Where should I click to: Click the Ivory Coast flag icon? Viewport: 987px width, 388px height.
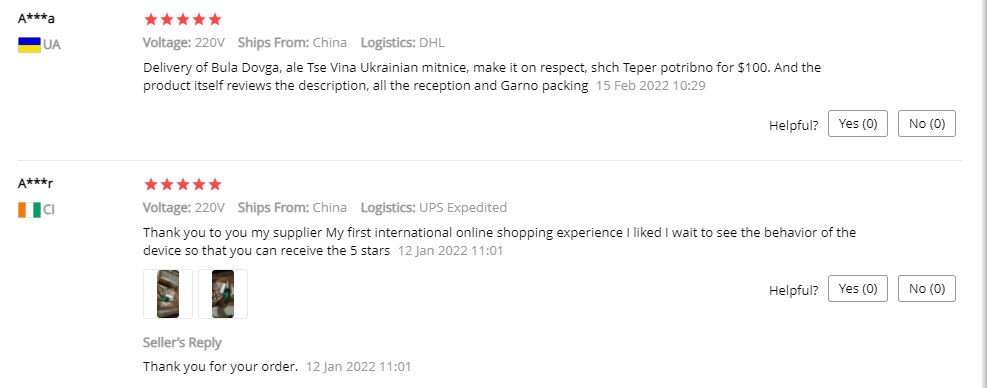coord(29,210)
